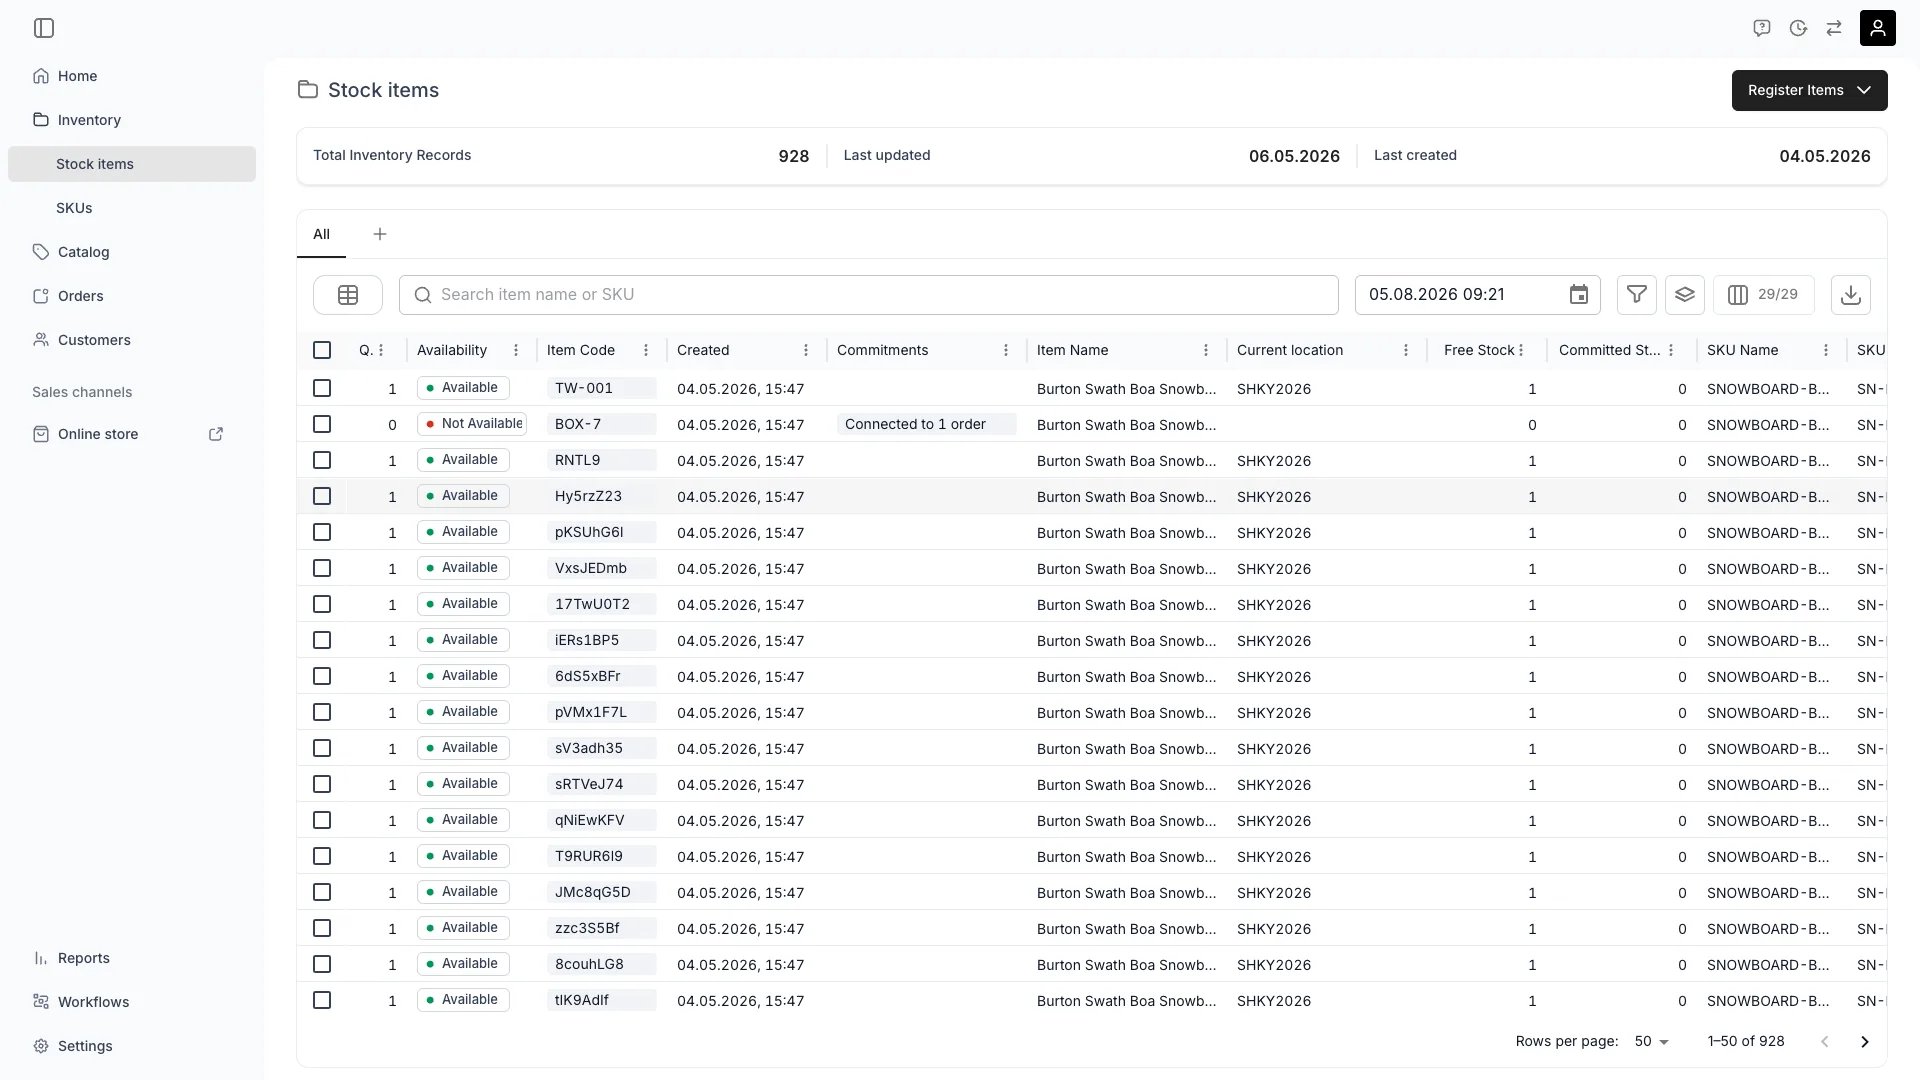Collapse the sidebar panel icon
This screenshot has height=1080, width=1920.
click(x=44, y=28)
